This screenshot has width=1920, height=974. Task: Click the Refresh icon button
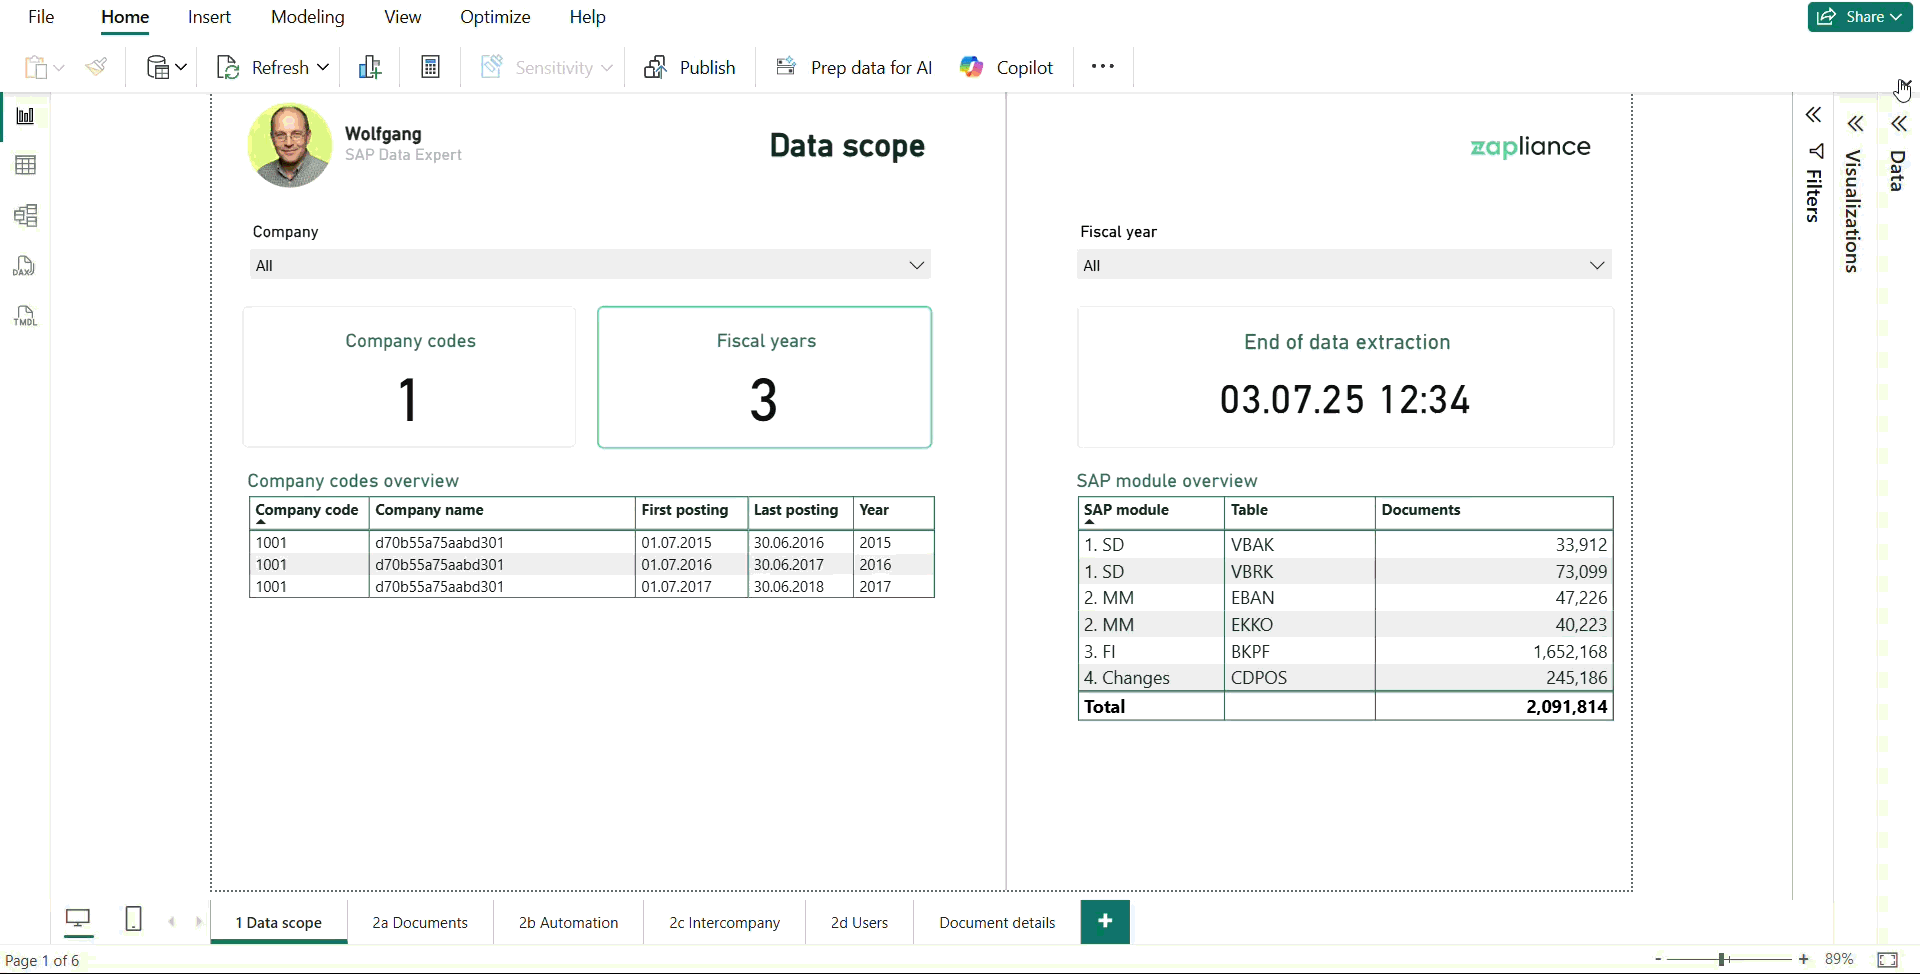[x=228, y=67]
